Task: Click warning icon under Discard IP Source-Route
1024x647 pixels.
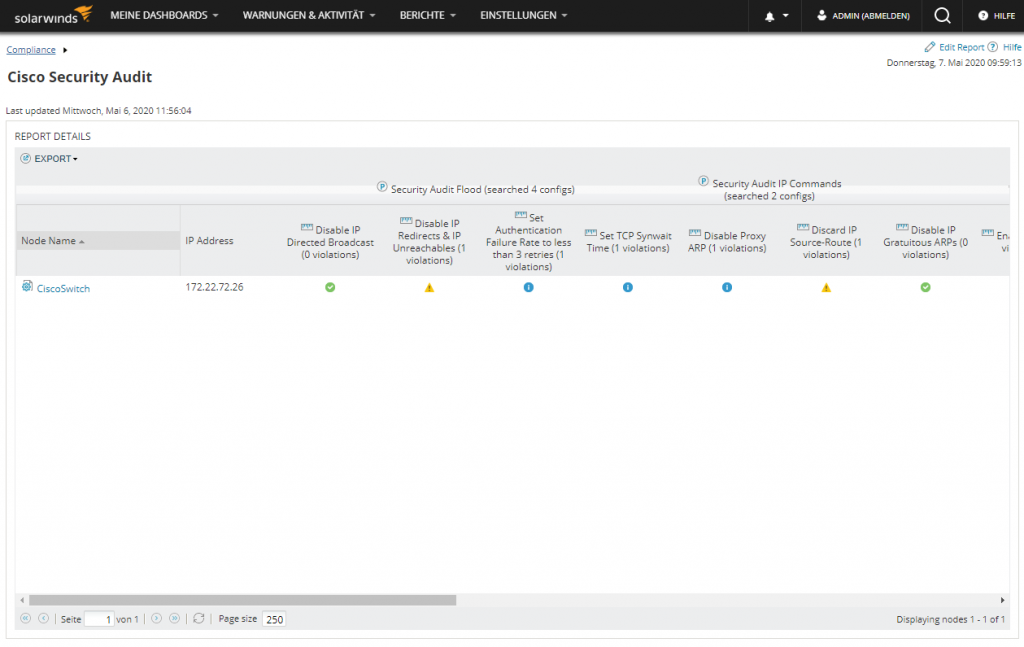Action: click(826, 288)
